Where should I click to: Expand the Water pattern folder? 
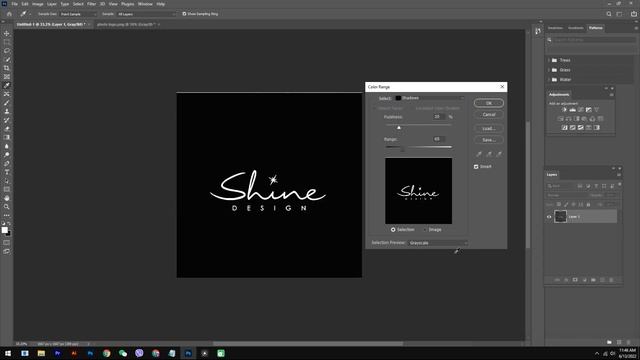[549, 80]
